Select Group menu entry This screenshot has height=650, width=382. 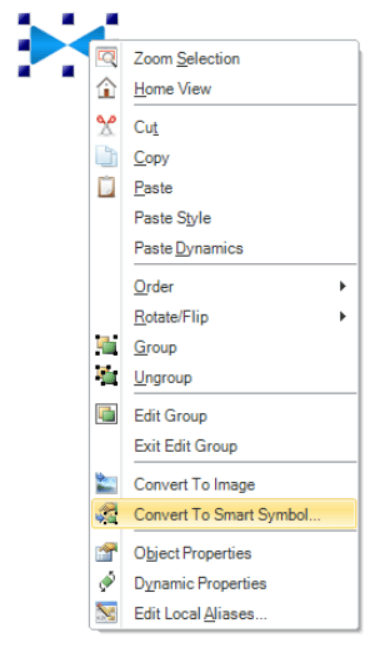[224, 347]
